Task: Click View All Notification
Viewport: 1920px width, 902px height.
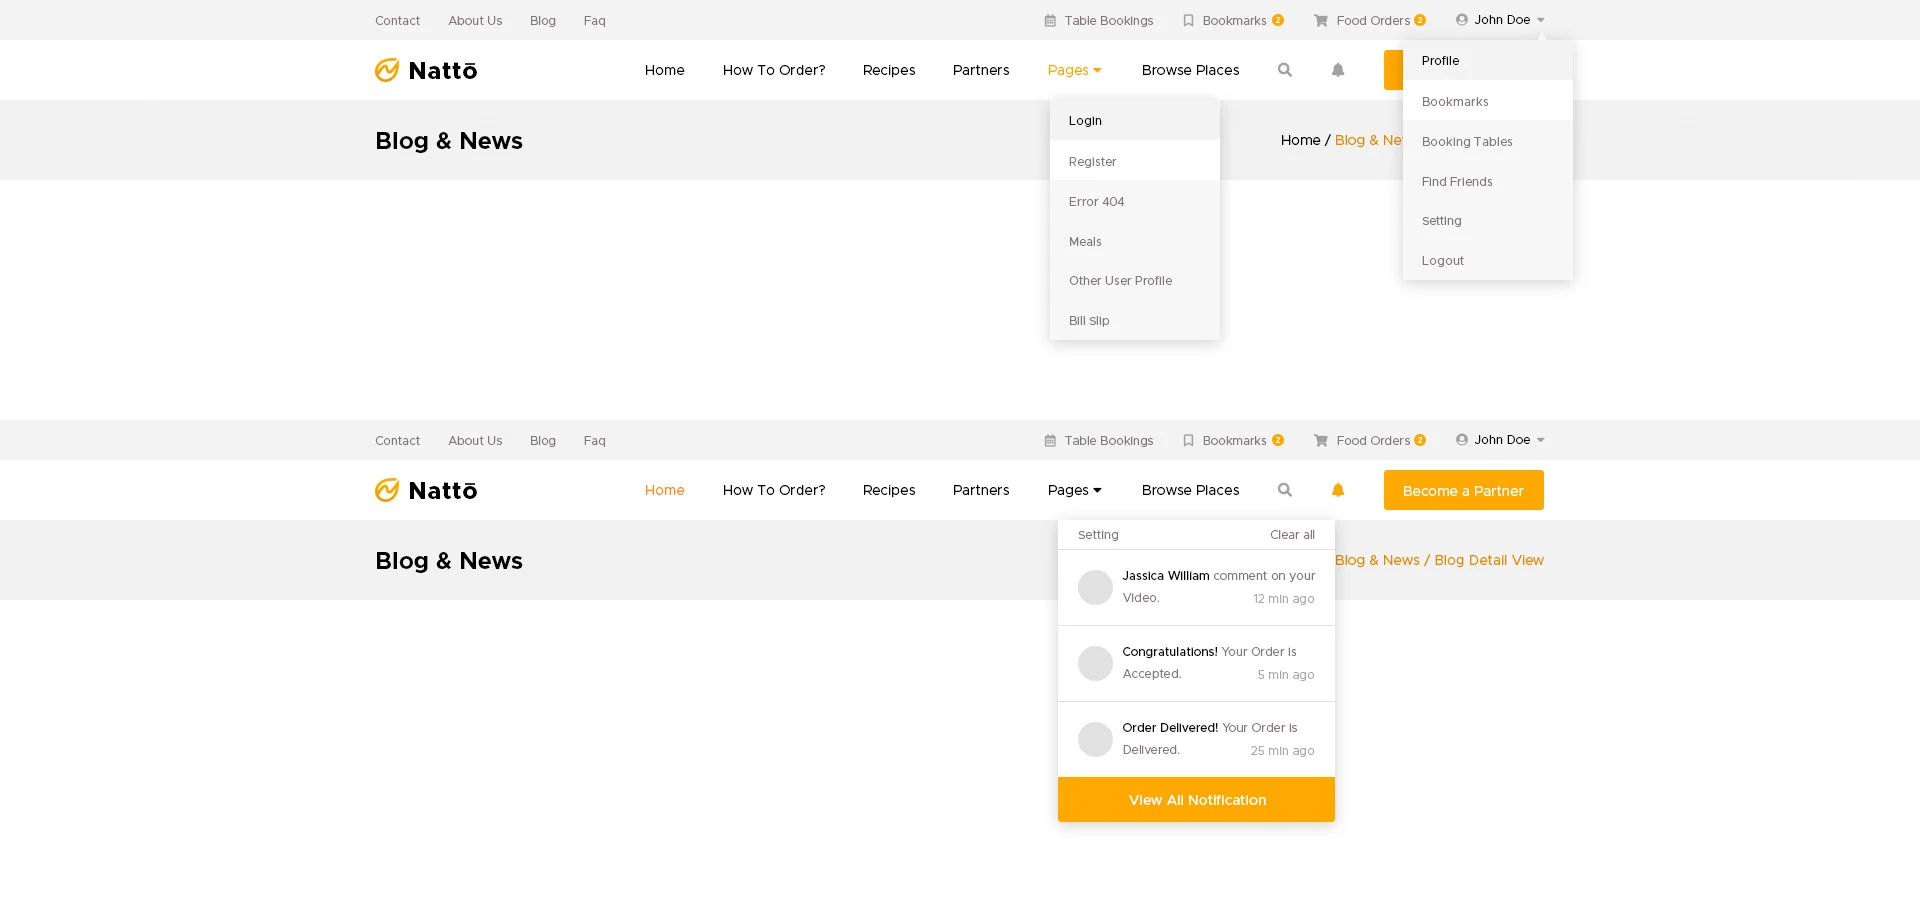Action: (x=1196, y=799)
